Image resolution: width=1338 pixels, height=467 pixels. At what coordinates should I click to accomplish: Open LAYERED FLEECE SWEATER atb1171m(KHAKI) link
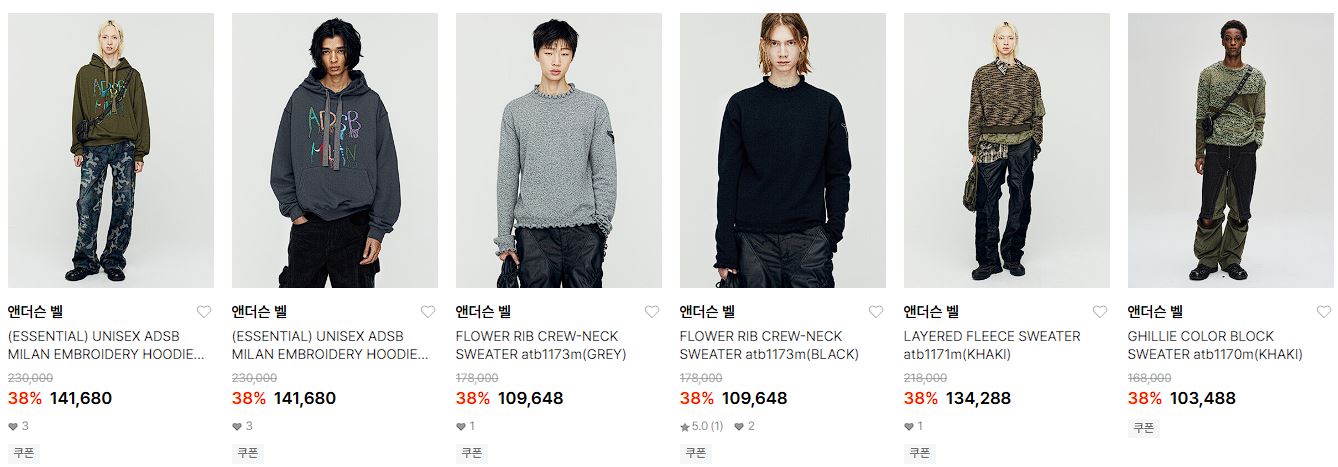pyautogui.click(x=992, y=345)
